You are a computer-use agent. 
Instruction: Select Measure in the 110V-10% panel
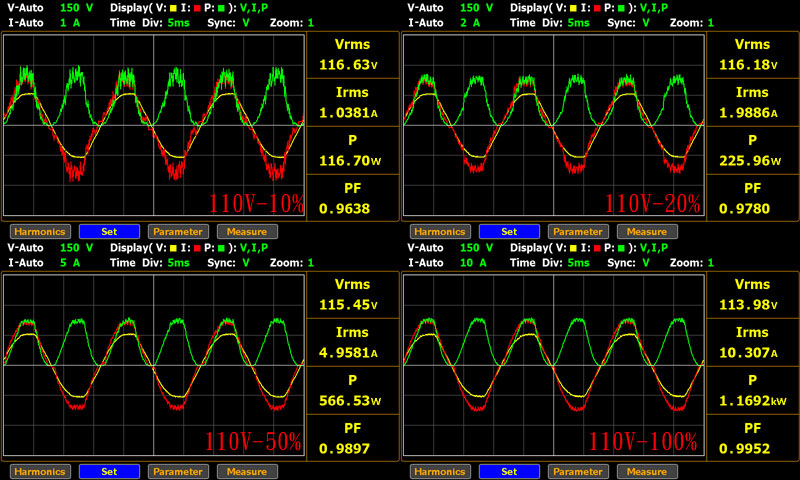click(x=247, y=232)
